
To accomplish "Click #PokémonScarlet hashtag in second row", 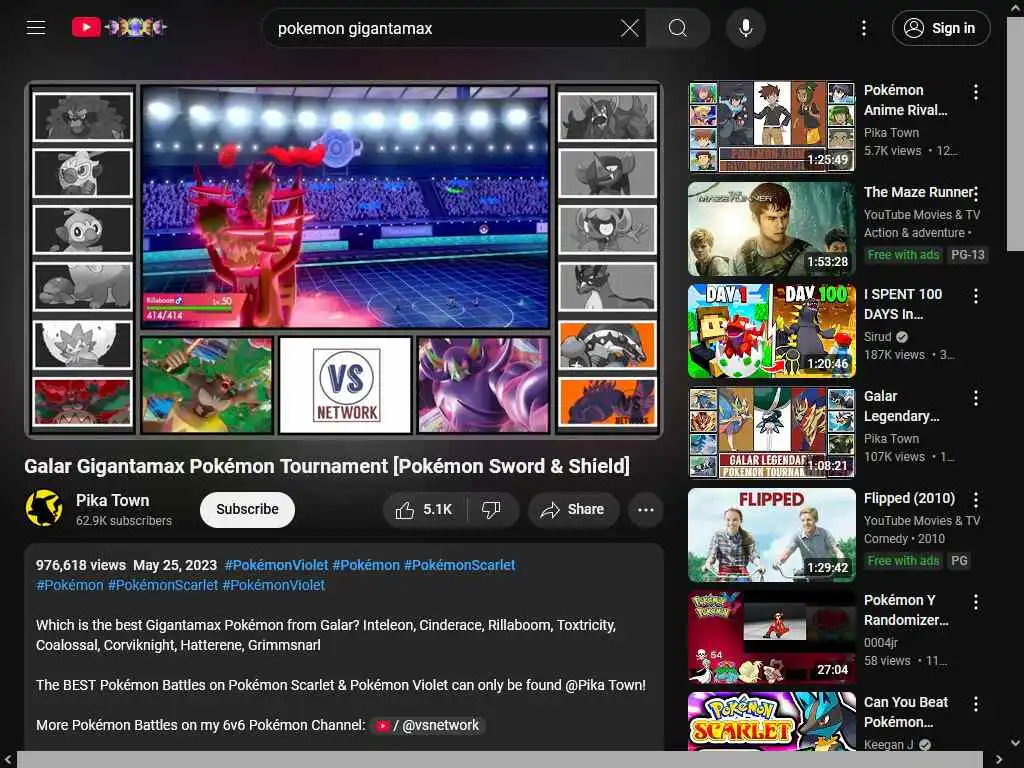I will [x=163, y=585].
